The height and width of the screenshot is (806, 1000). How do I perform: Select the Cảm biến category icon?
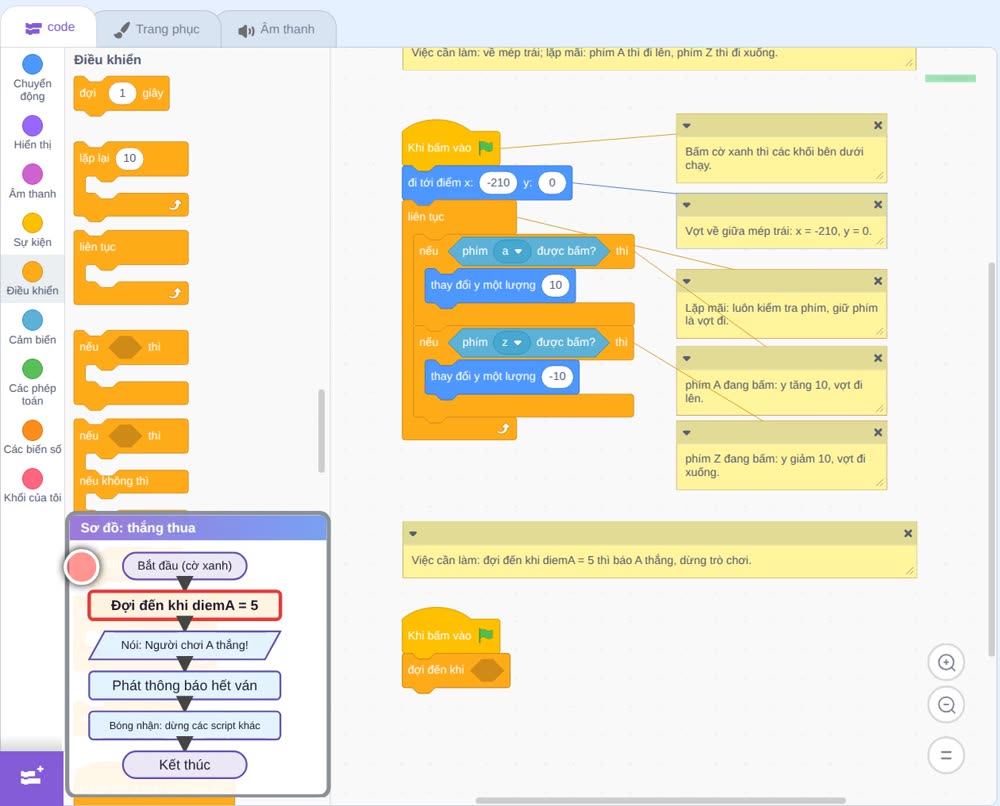[33, 320]
